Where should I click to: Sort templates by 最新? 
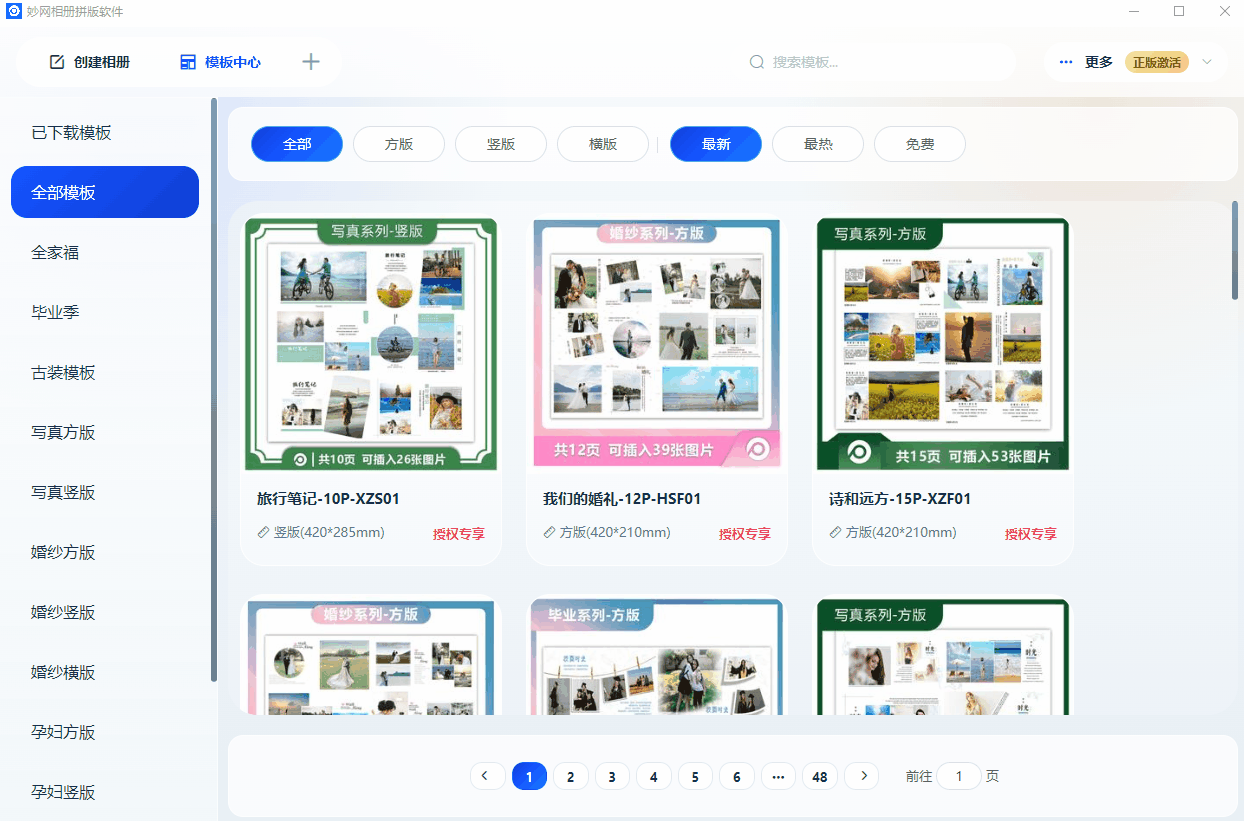click(716, 144)
